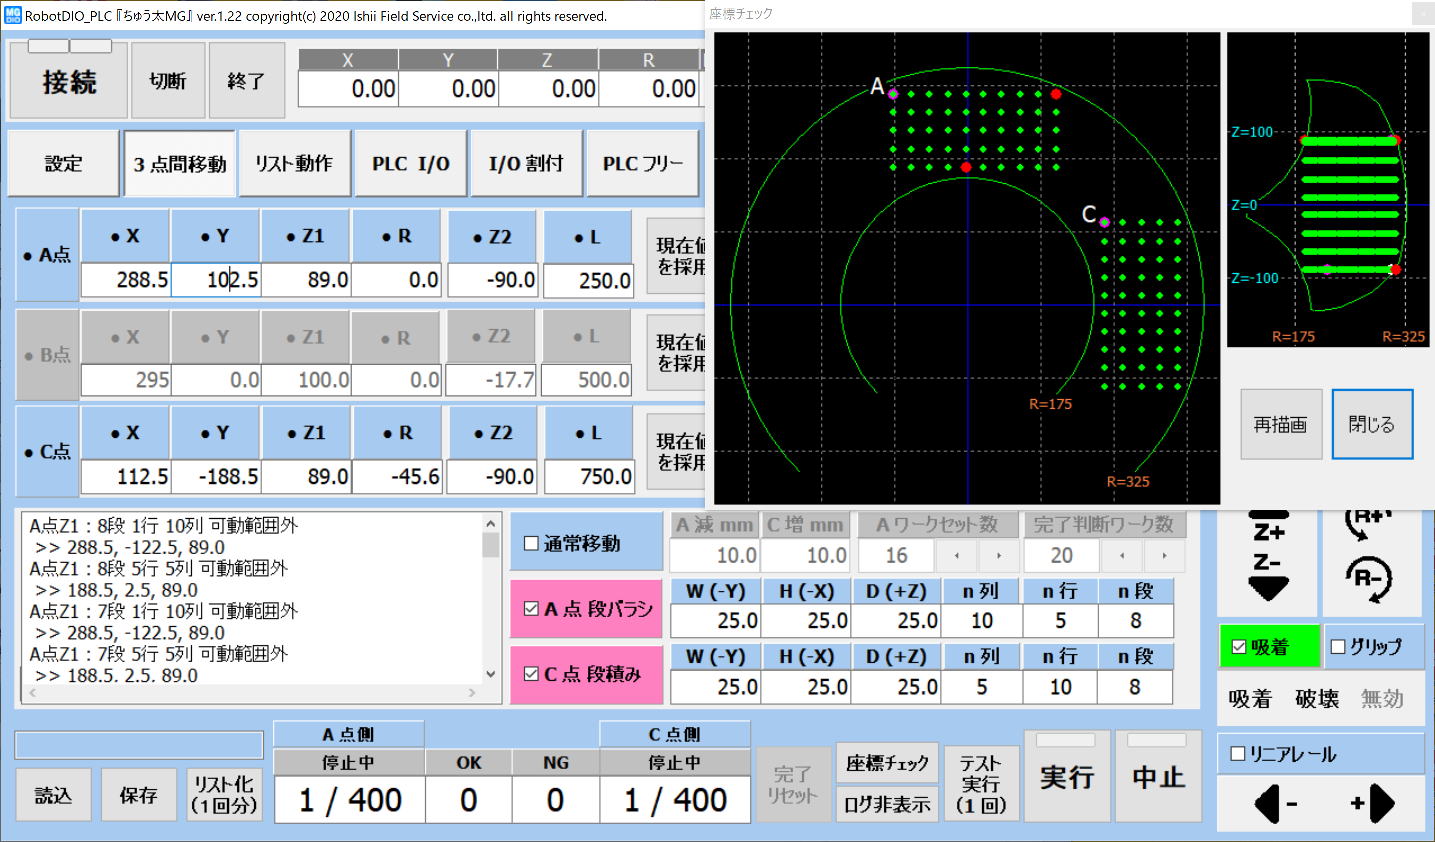
Task: Decrease 完了判断ワーク数 with left arrow
Action: (1122, 555)
